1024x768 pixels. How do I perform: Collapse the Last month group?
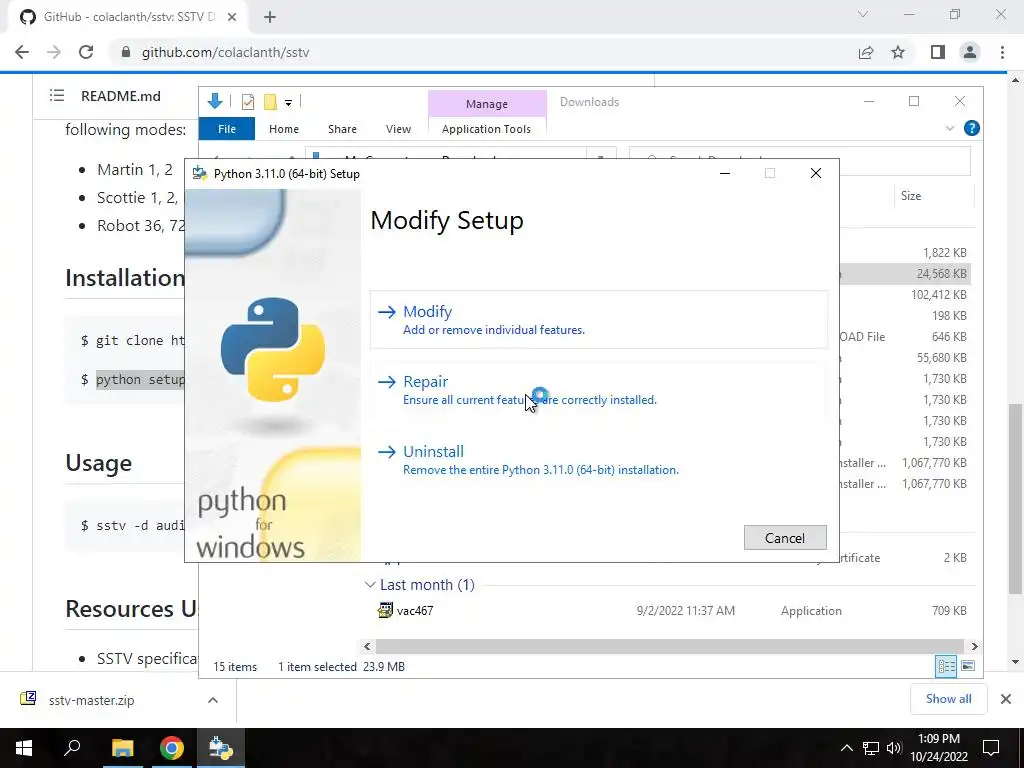[370, 584]
